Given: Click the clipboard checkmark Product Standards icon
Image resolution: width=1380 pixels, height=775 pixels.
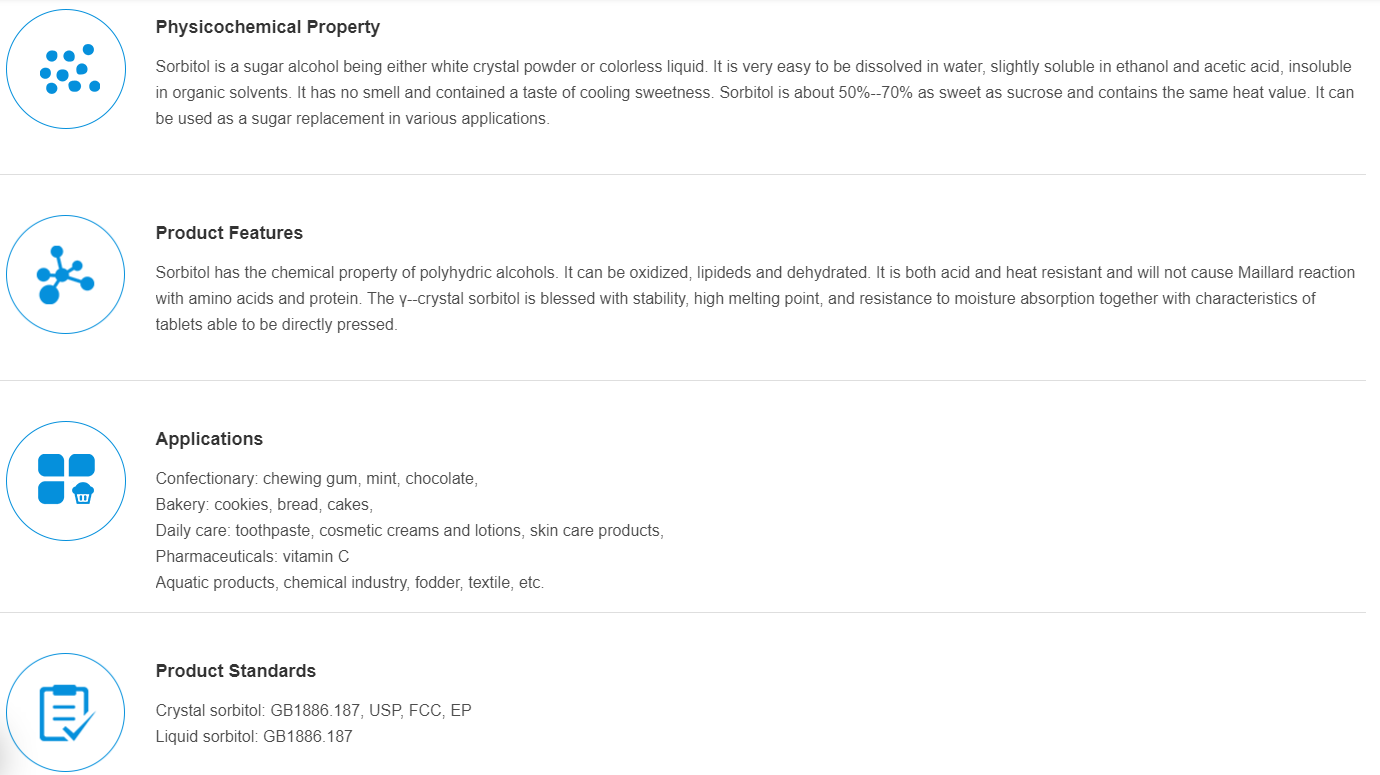Looking at the screenshot, I should pyautogui.click(x=66, y=713).
